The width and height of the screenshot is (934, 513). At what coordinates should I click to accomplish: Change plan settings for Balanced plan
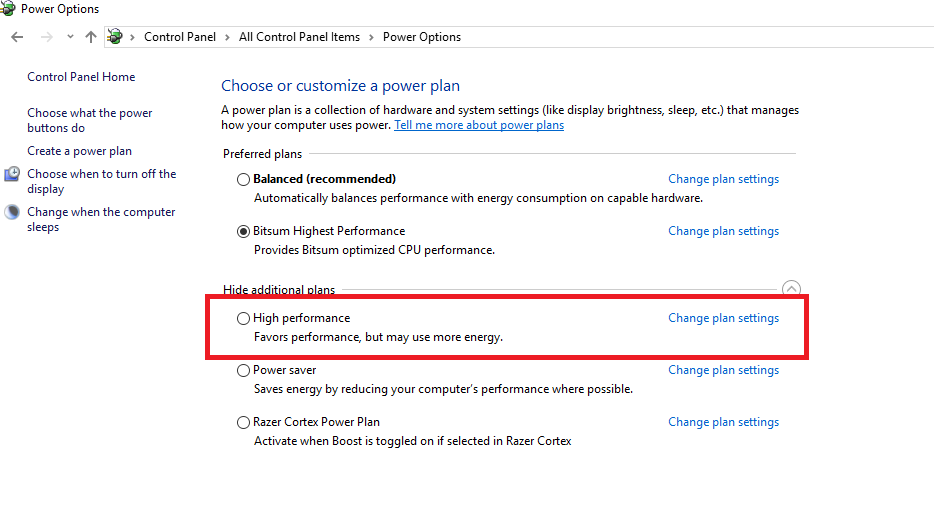pyautogui.click(x=723, y=179)
